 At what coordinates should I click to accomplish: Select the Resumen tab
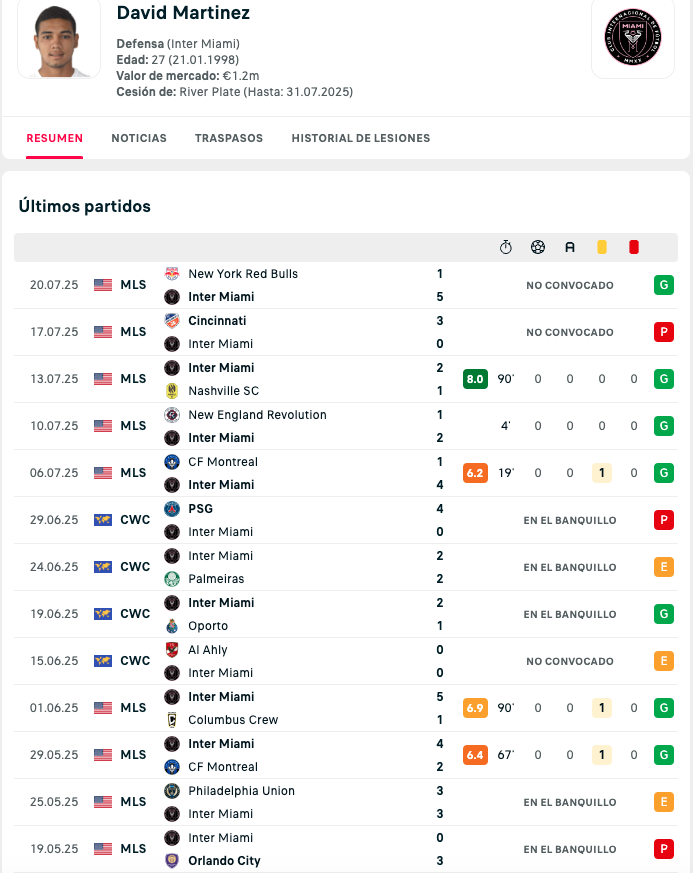pyautogui.click(x=55, y=138)
